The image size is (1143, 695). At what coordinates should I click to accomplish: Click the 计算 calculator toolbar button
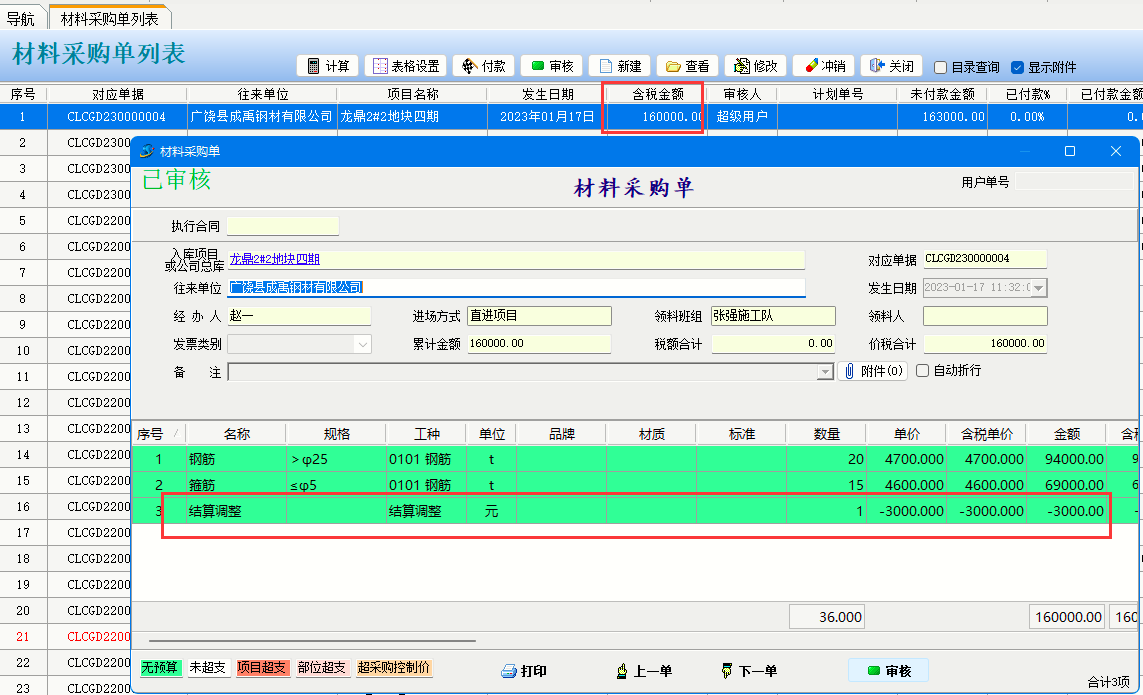[328, 66]
